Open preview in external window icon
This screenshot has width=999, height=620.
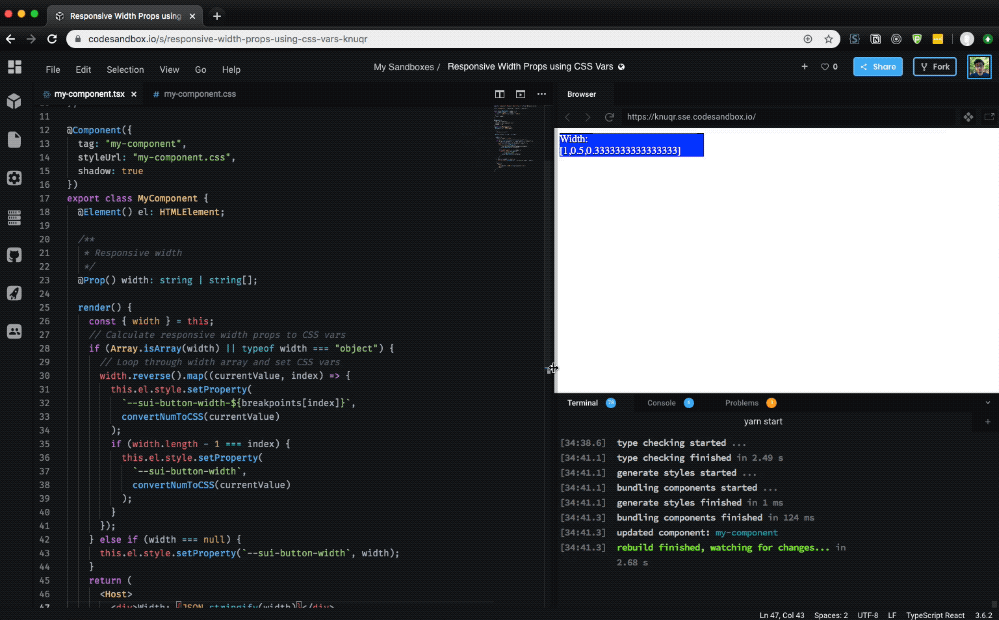click(520, 93)
